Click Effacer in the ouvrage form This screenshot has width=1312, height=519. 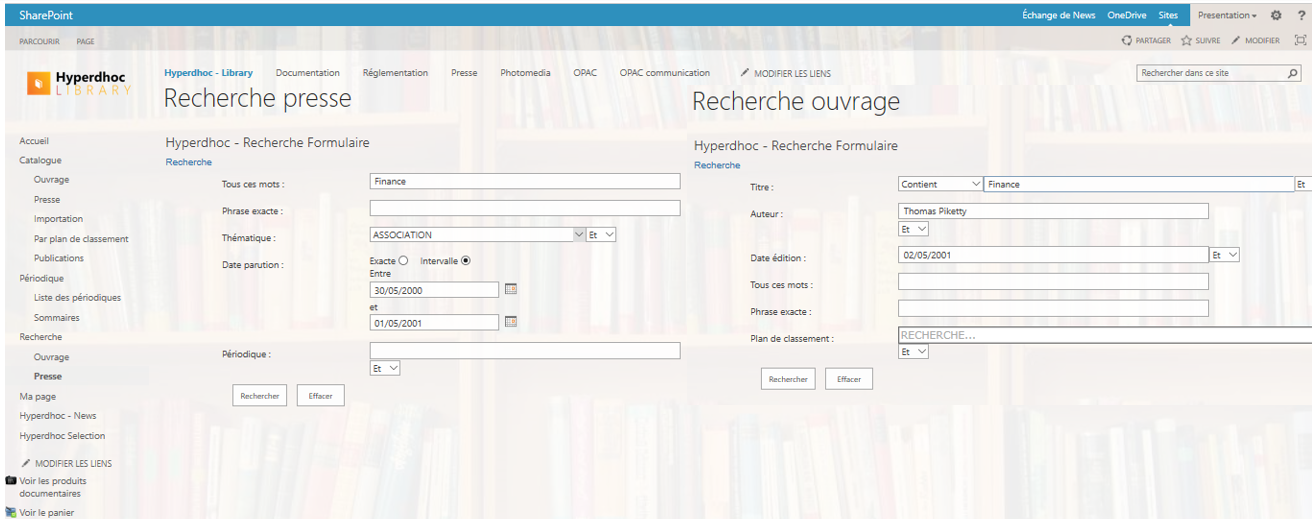click(x=849, y=379)
